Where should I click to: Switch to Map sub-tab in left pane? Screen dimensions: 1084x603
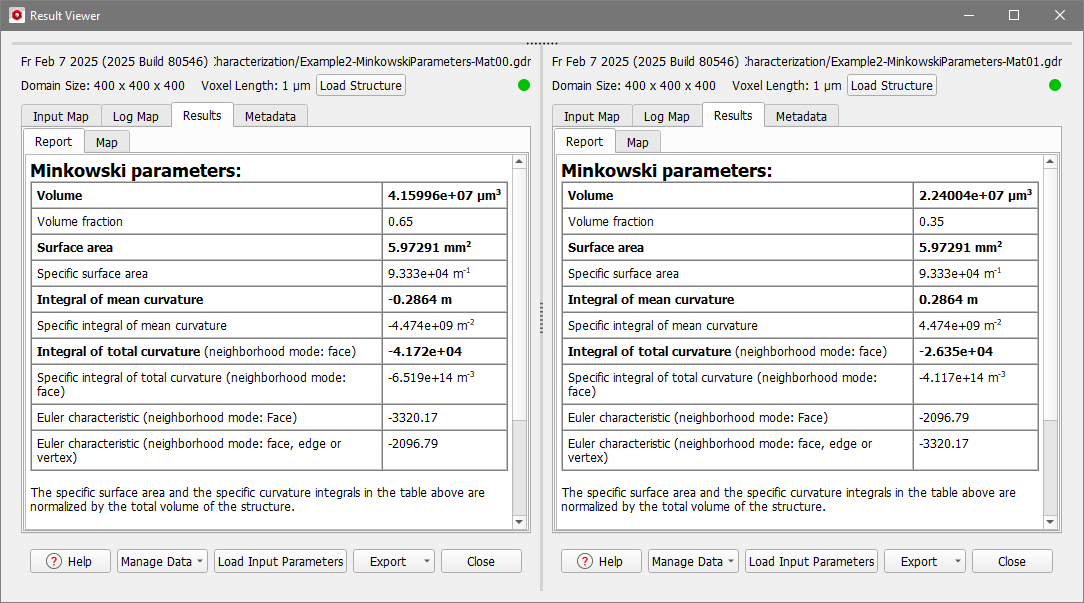106,142
